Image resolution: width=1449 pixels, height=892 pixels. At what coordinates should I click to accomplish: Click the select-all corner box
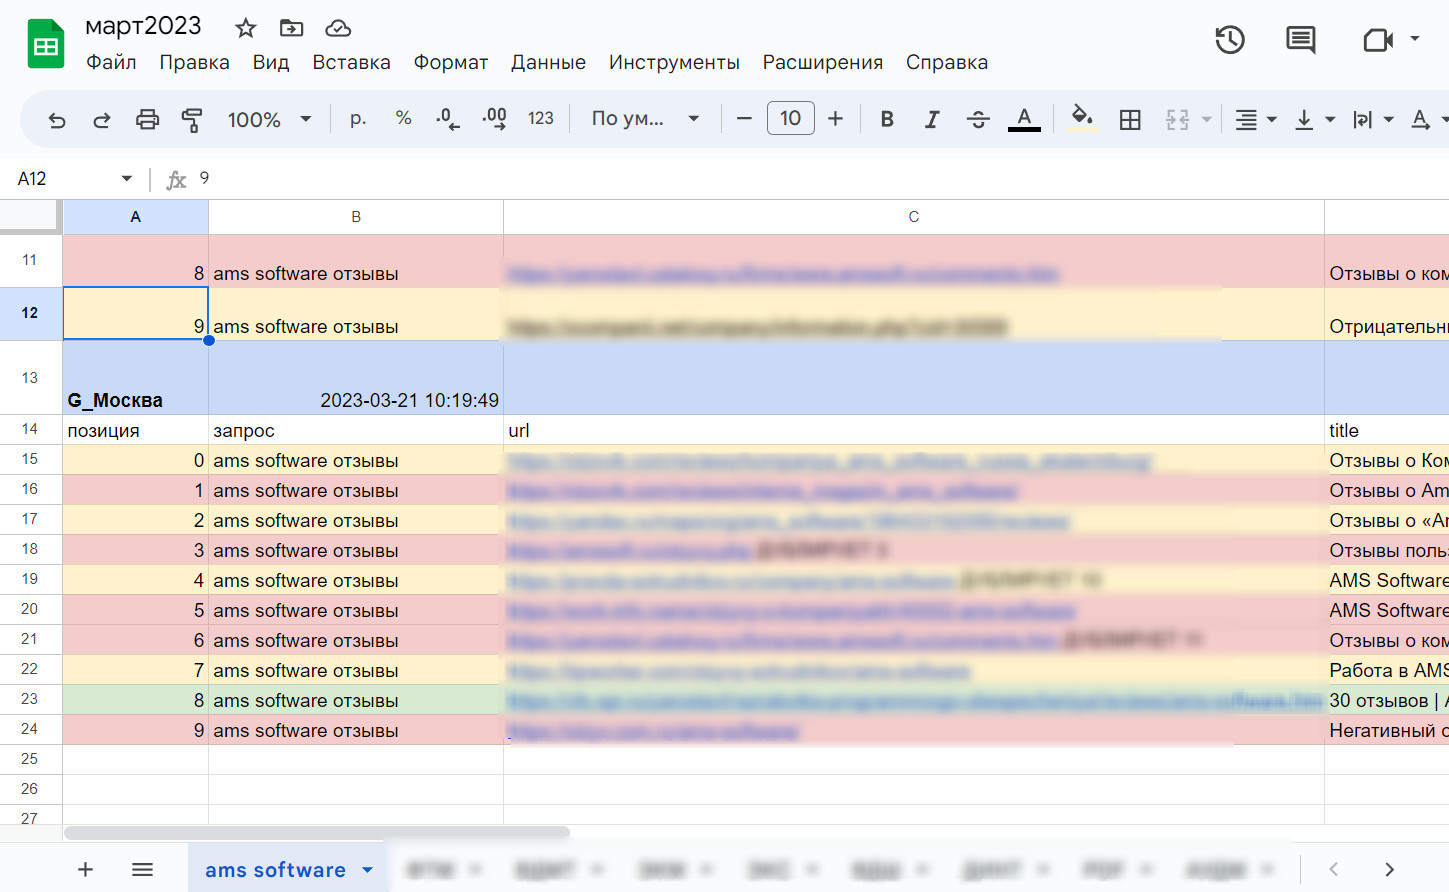click(30, 216)
